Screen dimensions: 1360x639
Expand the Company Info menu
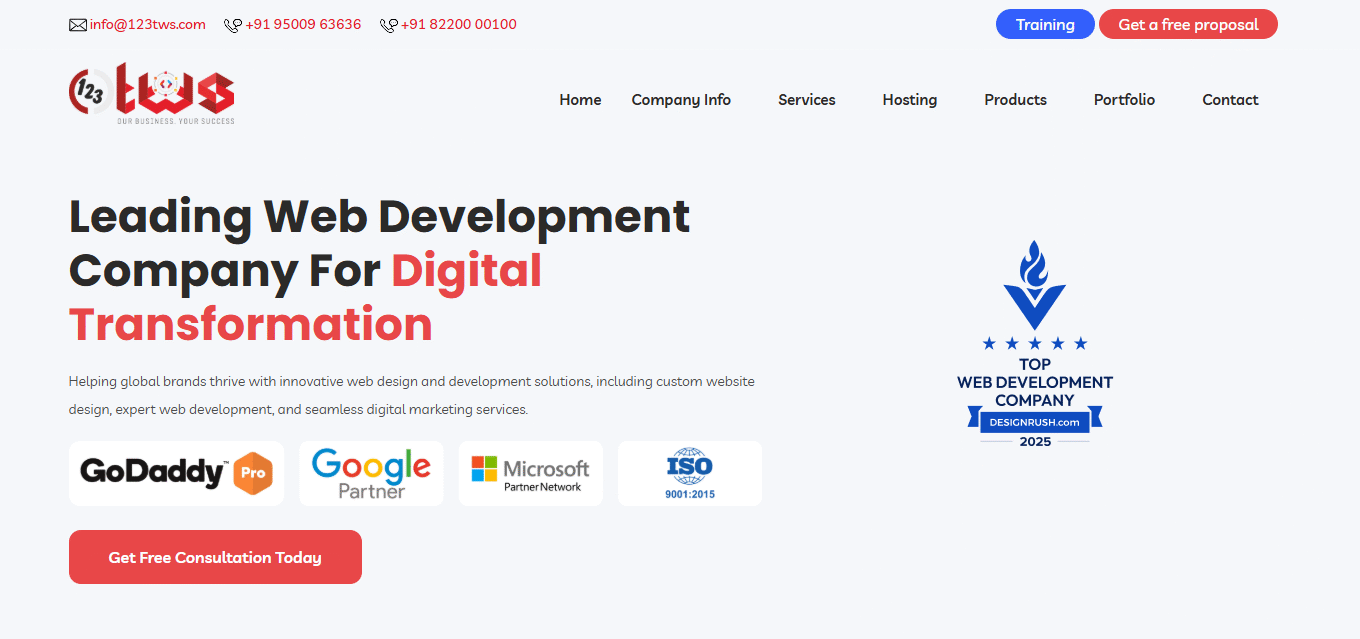(x=681, y=100)
